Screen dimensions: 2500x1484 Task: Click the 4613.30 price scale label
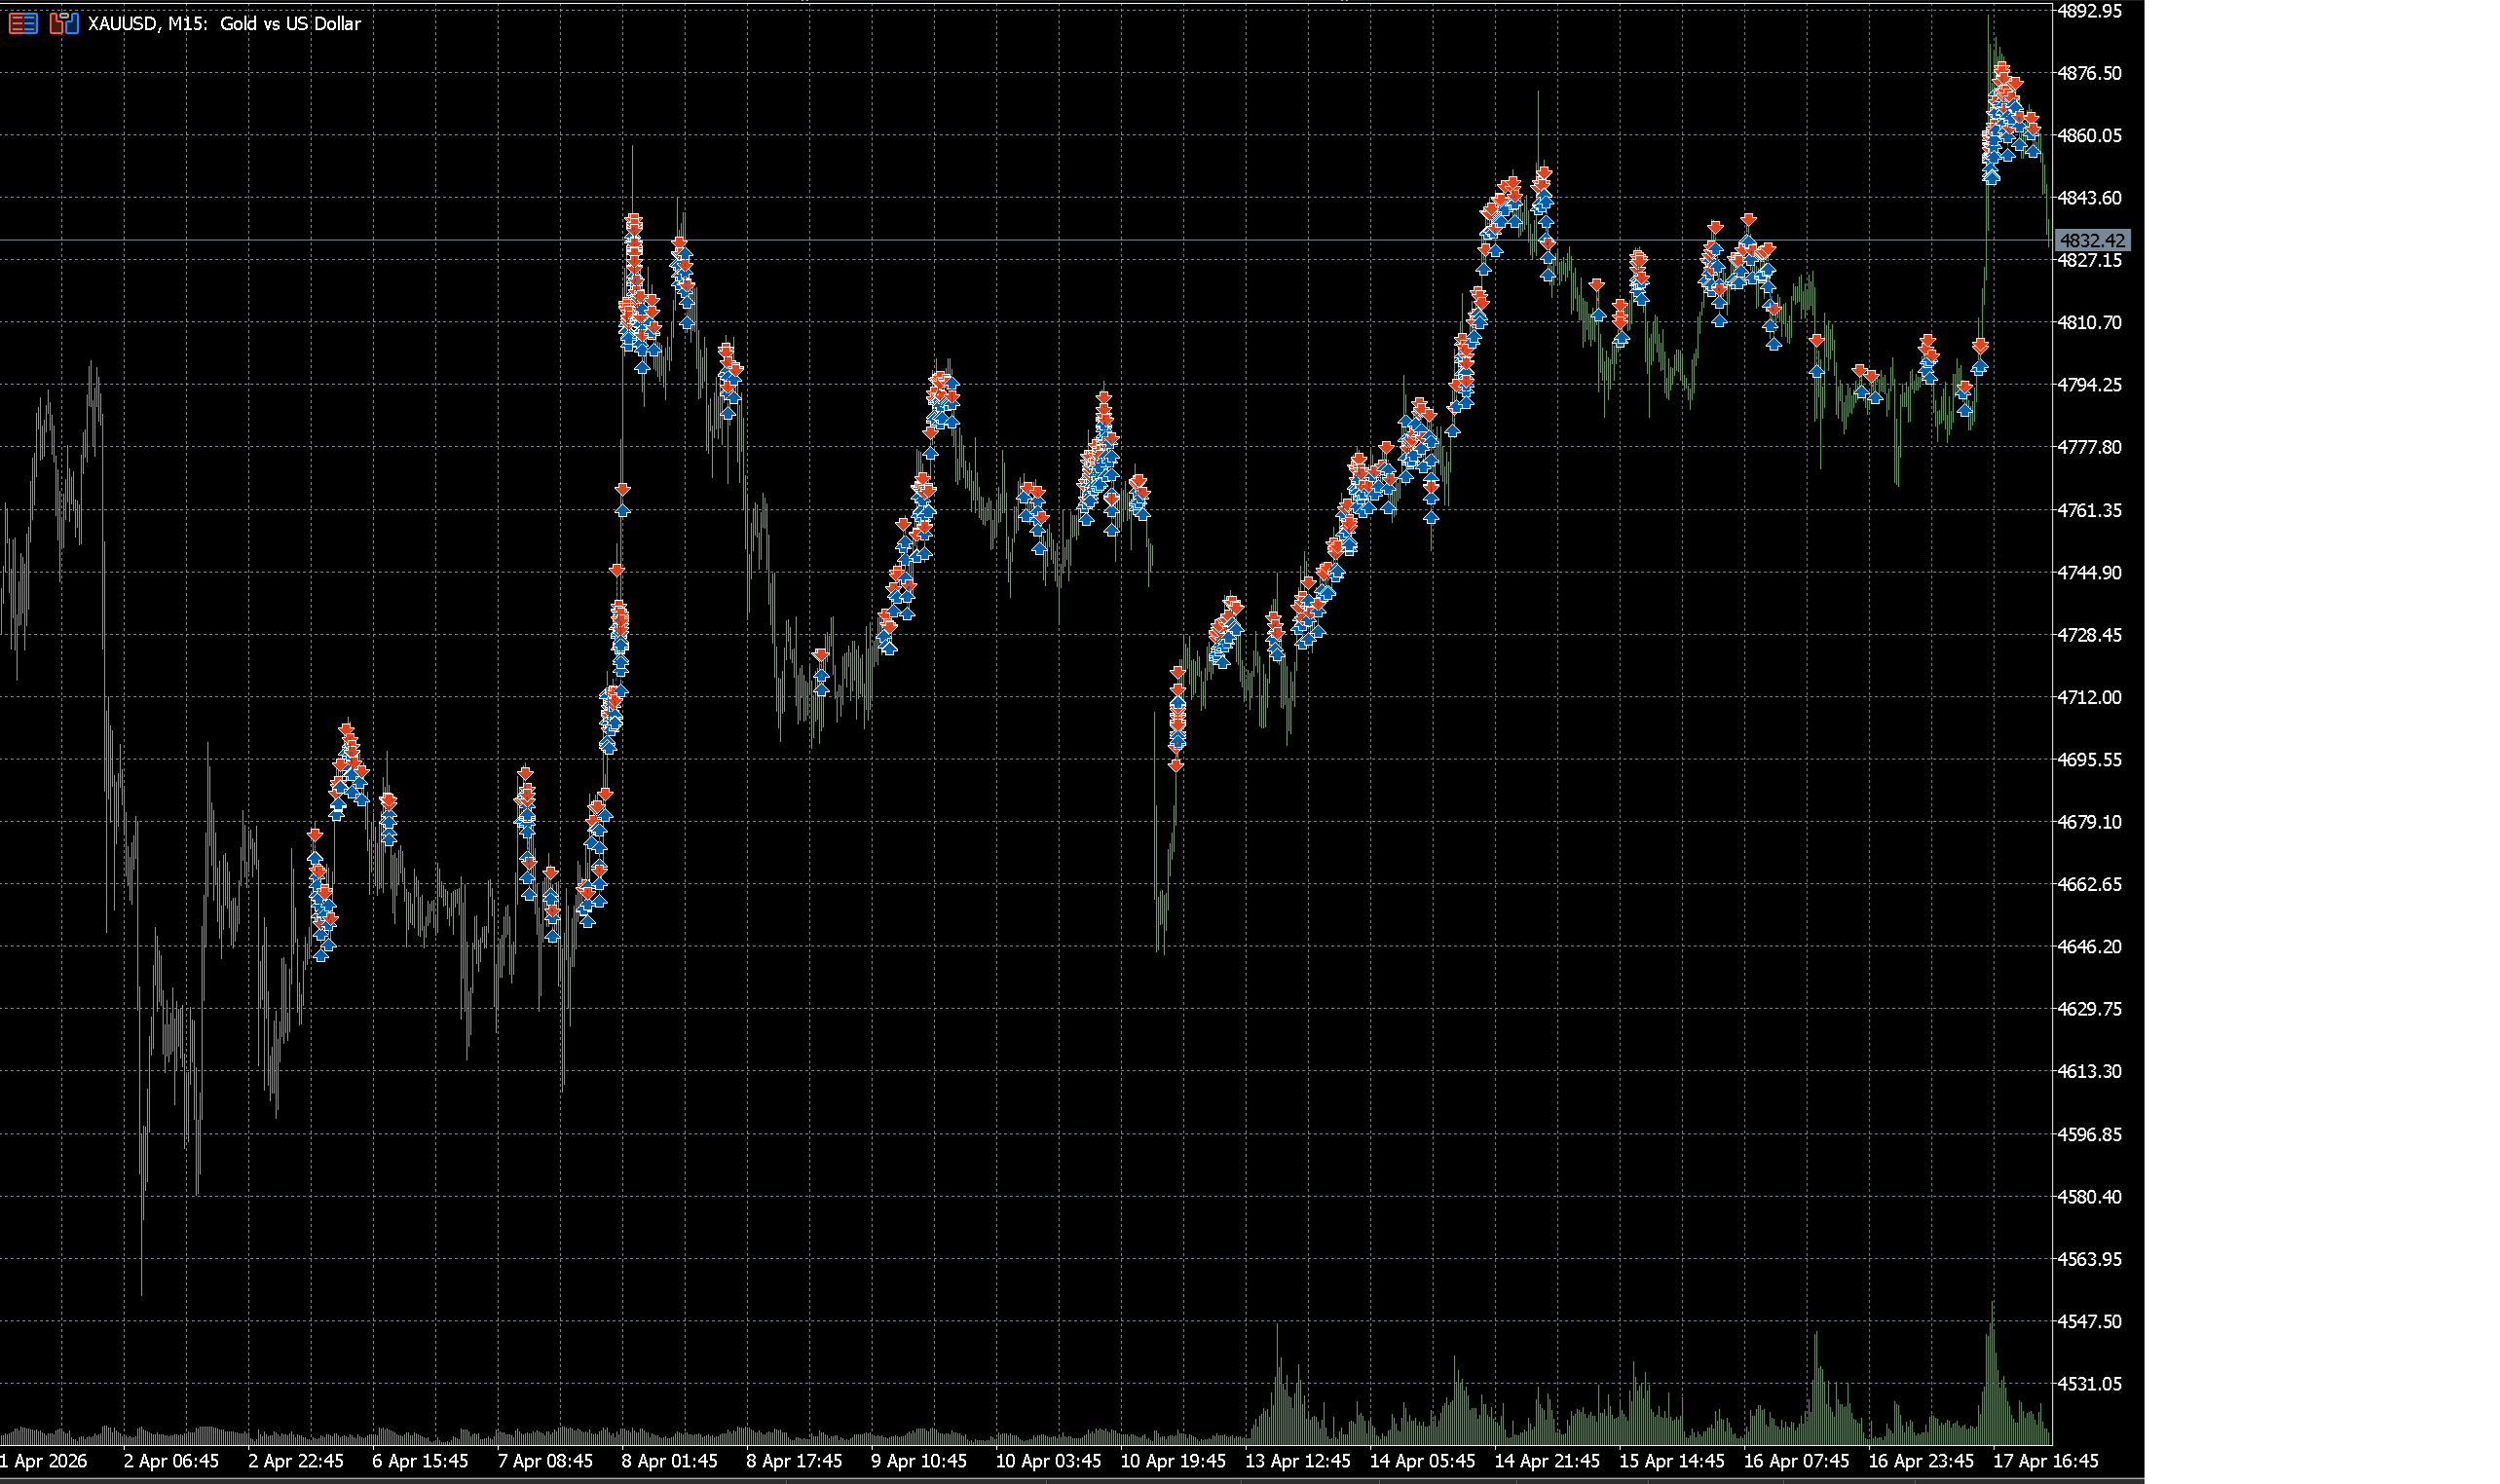tap(2089, 1071)
